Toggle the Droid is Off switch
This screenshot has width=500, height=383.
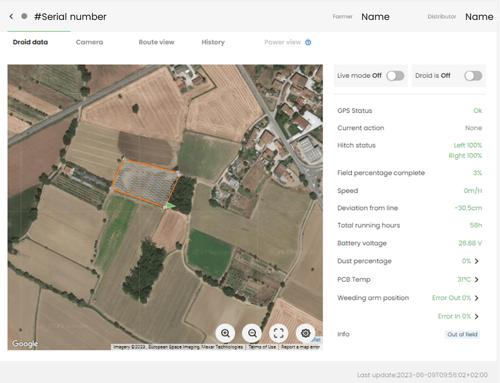pyautogui.click(x=473, y=76)
